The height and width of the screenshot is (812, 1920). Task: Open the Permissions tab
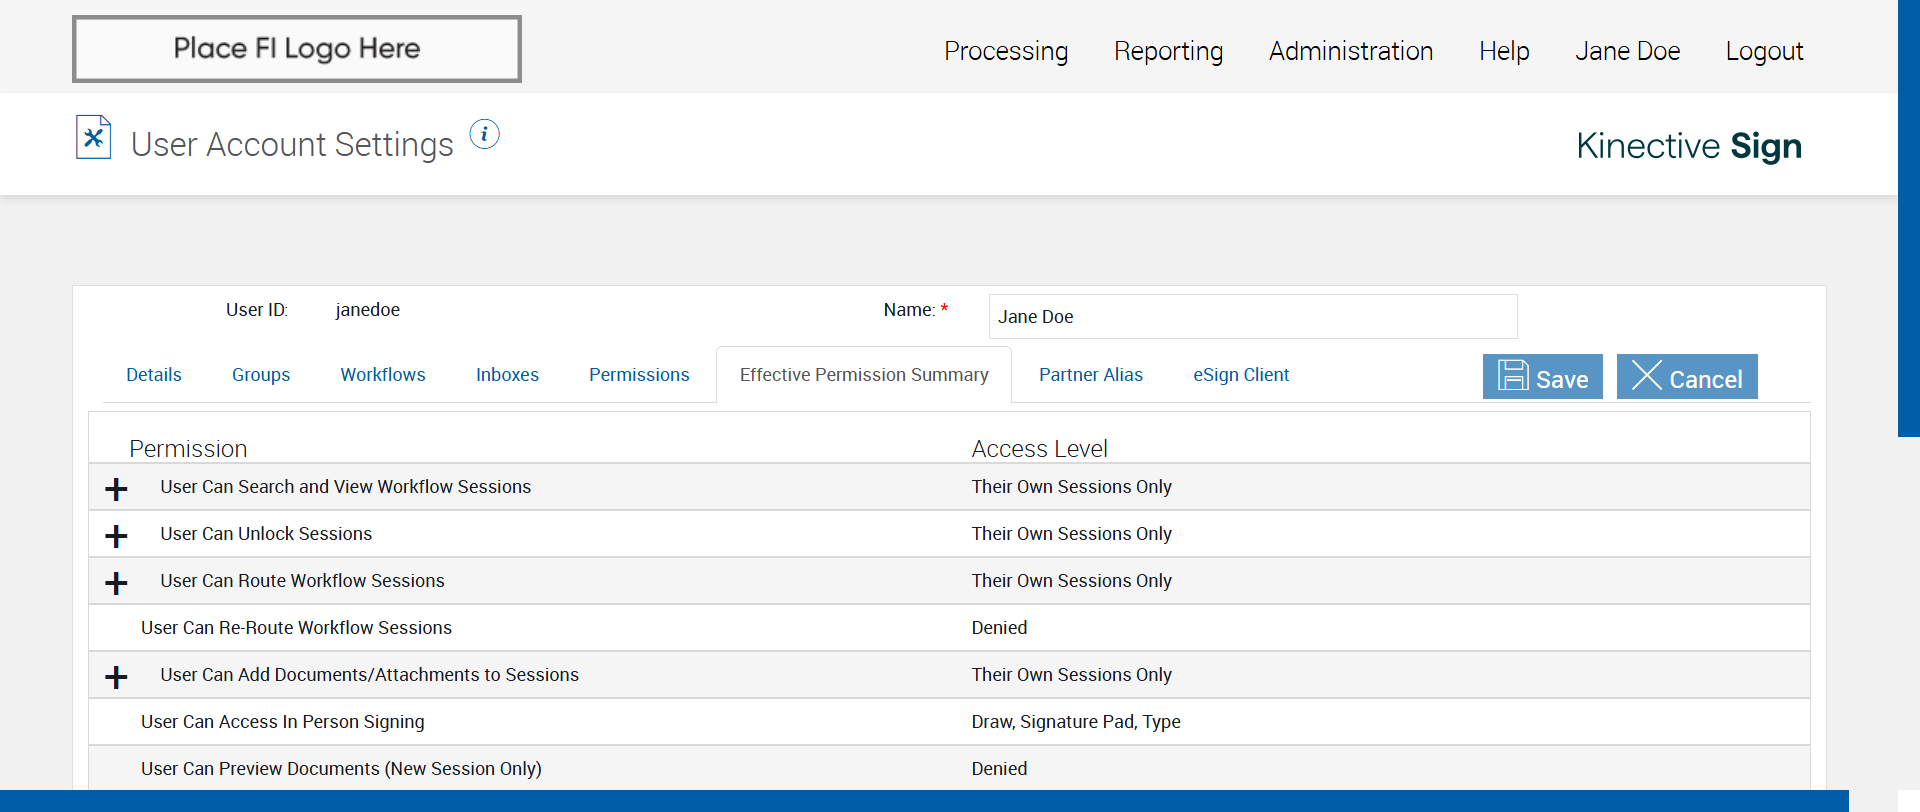[x=639, y=375]
